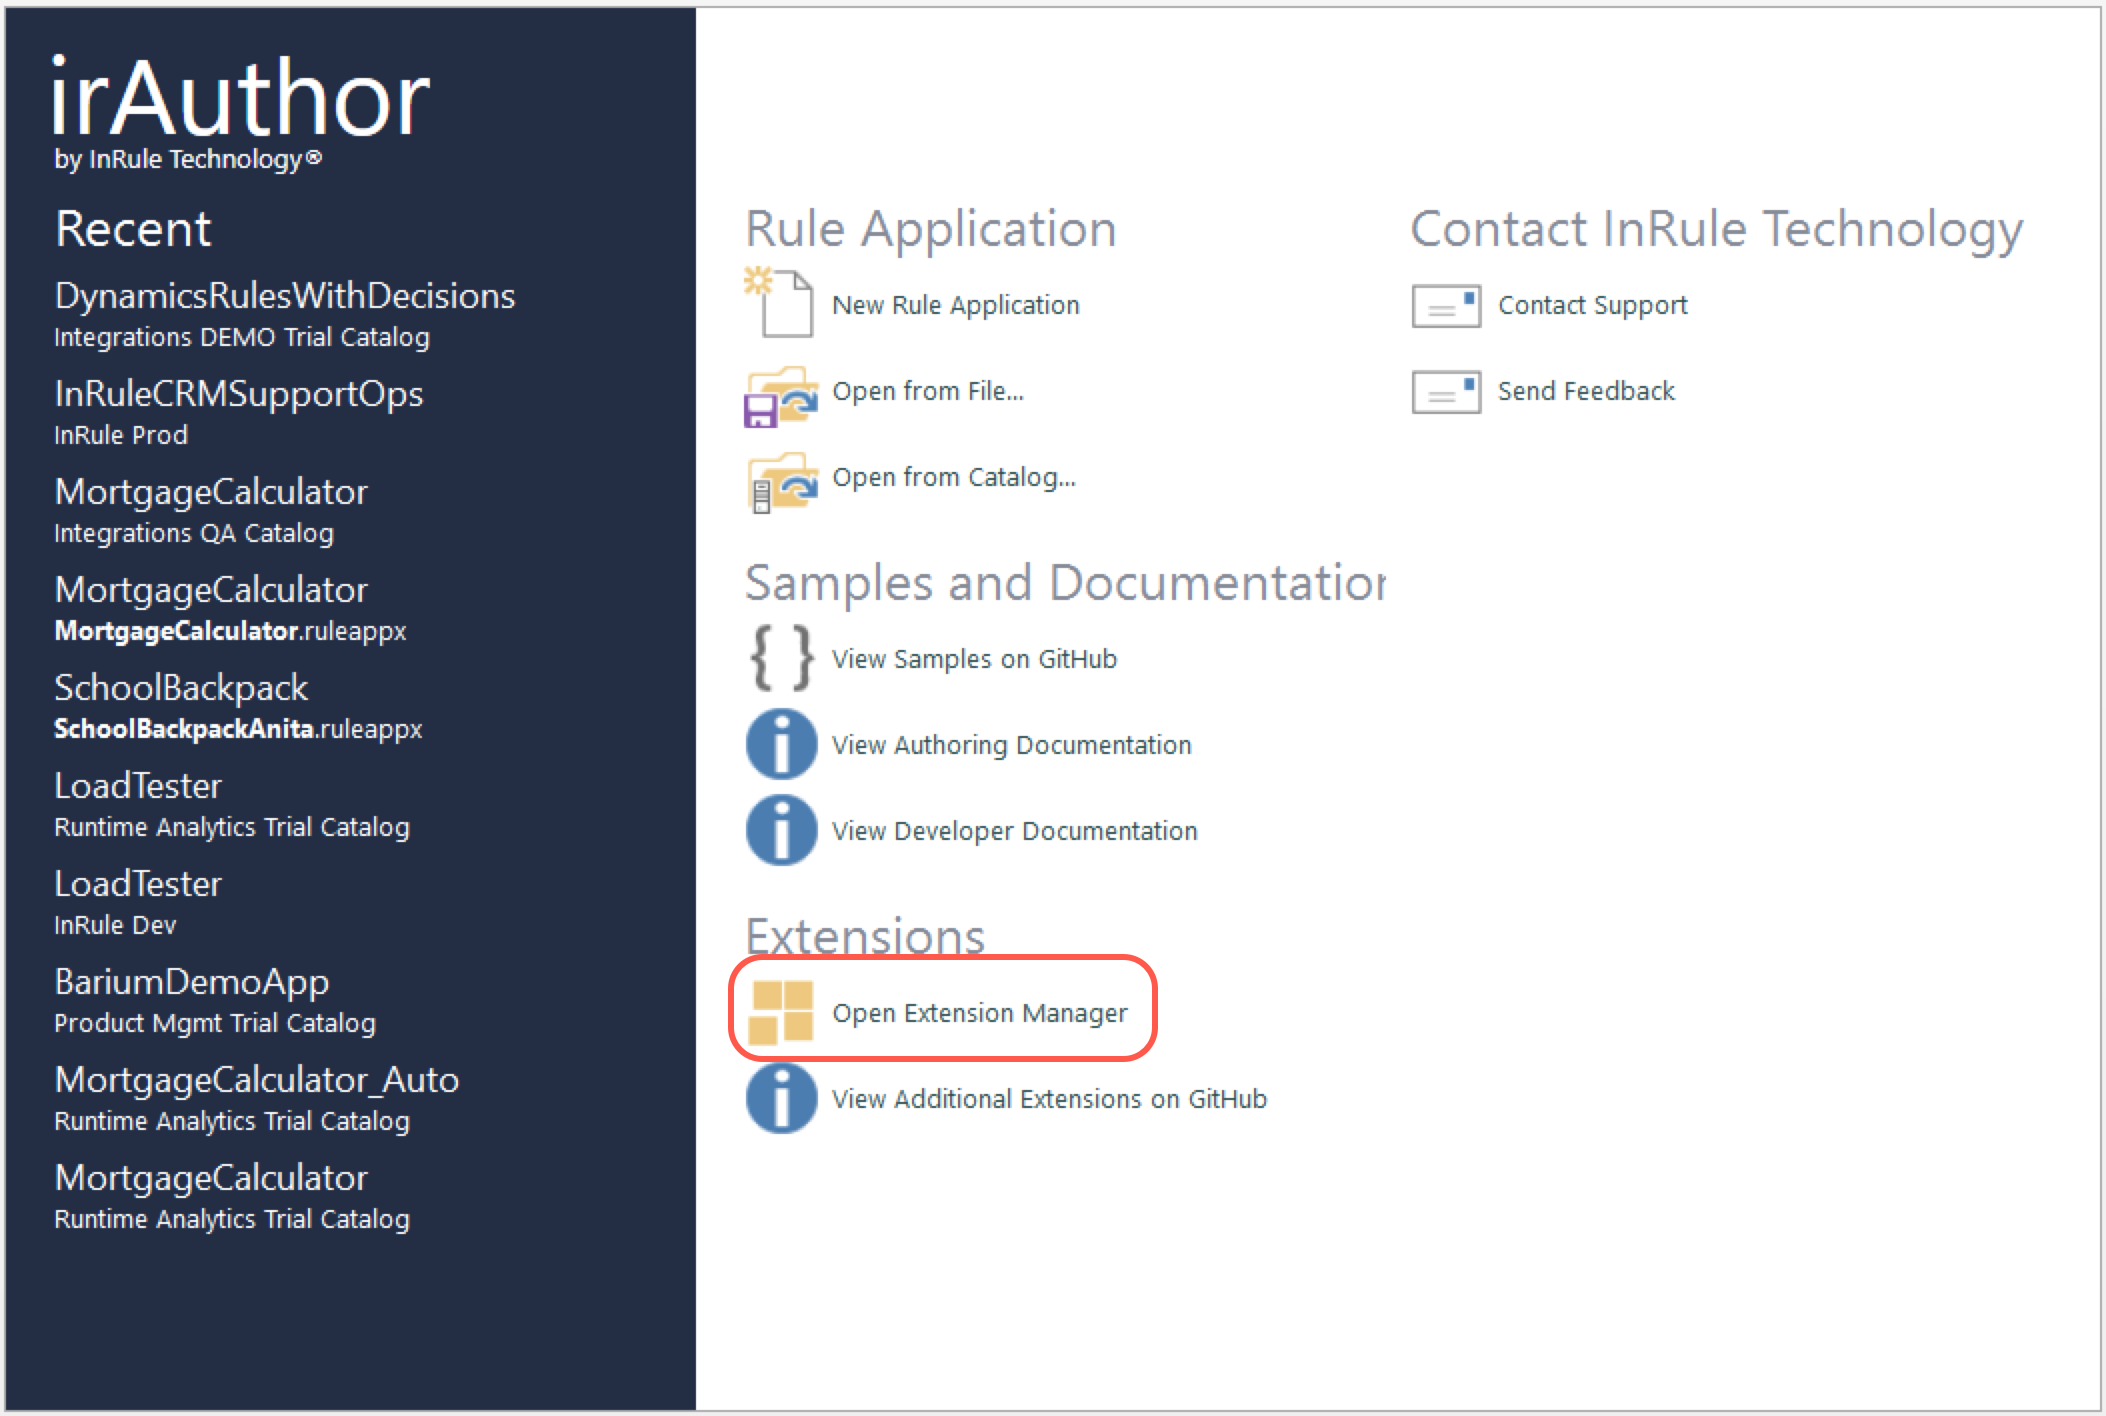Click the Open from Catalog icon
The height and width of the screenshot is (1416, 2106).
click(x=781, y=477)
